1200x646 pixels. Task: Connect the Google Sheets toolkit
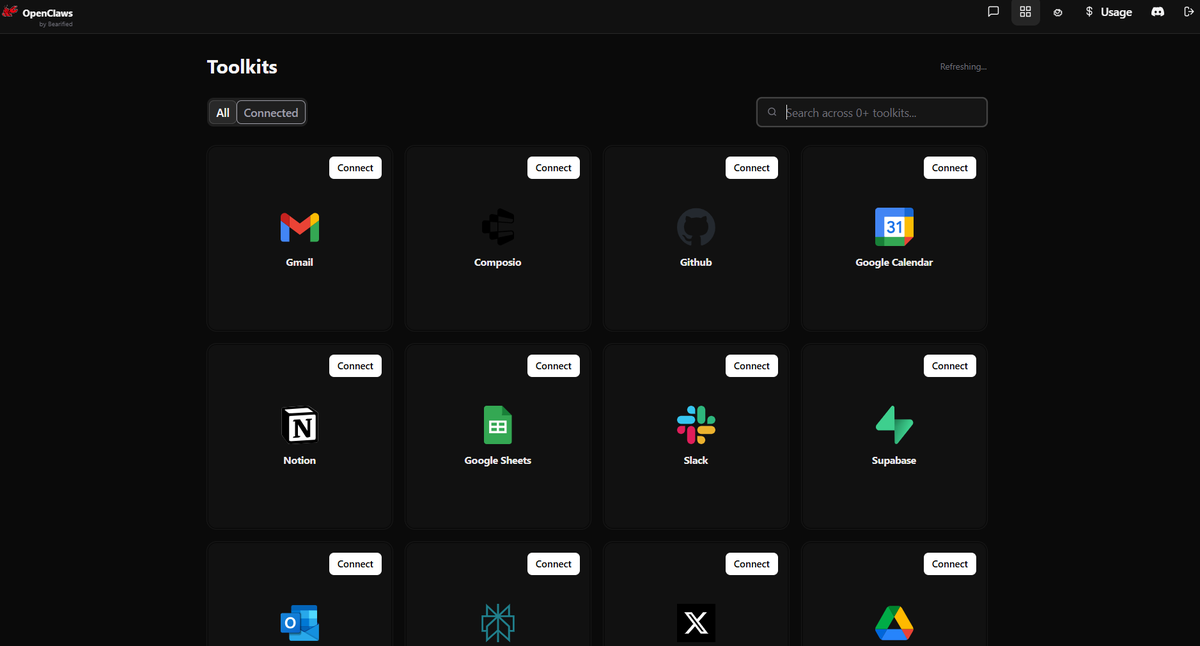(x=553, y=366)
